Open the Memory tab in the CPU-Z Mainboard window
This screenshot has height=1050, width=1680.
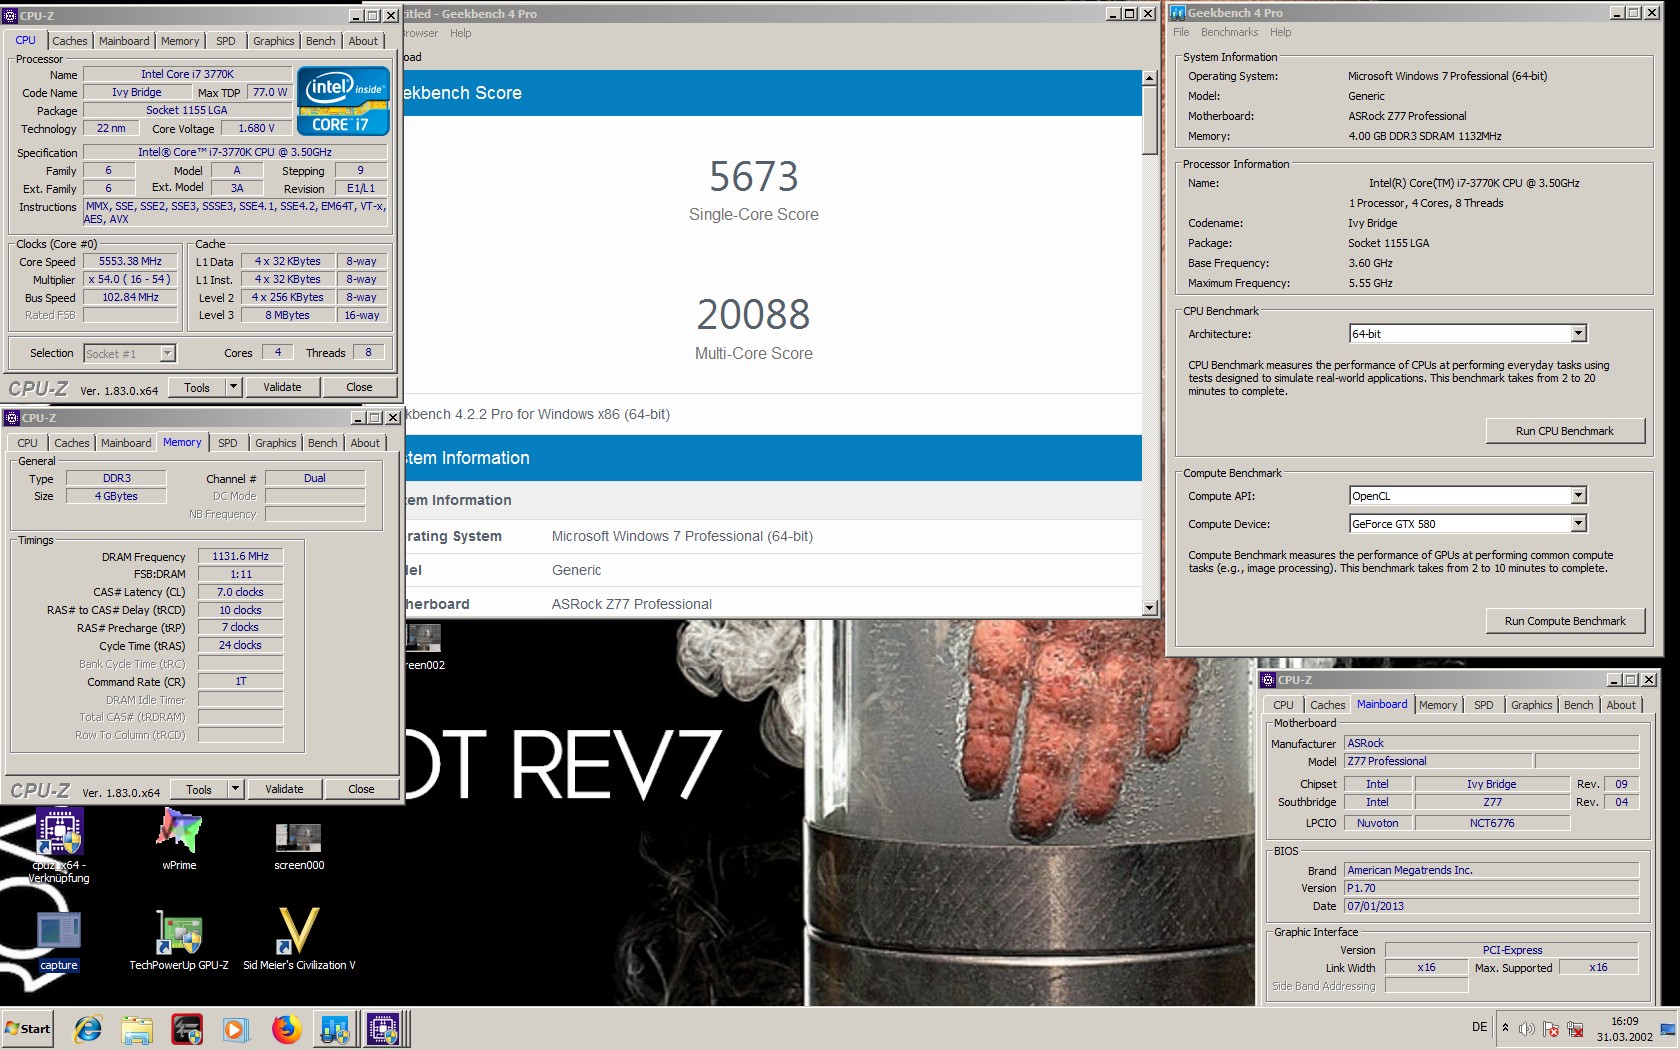[1438, 705]
